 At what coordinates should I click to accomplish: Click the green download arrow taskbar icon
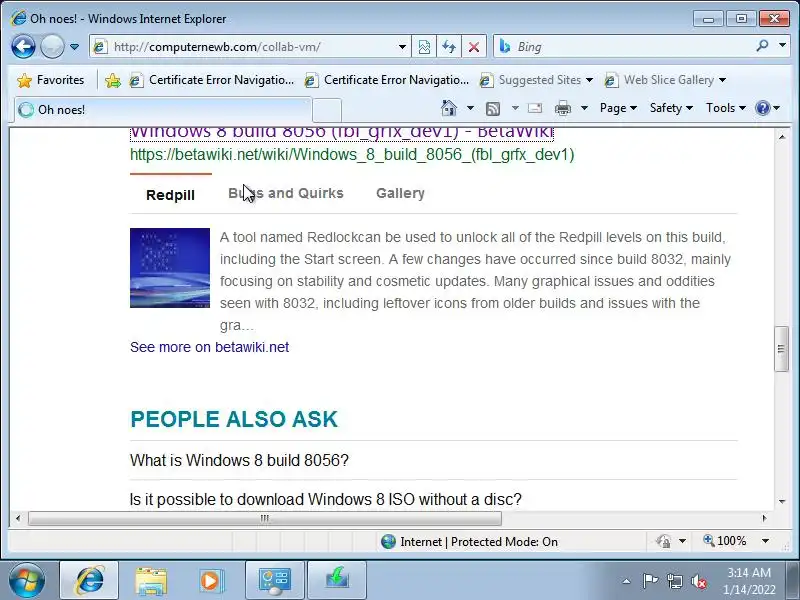[337, 581]
